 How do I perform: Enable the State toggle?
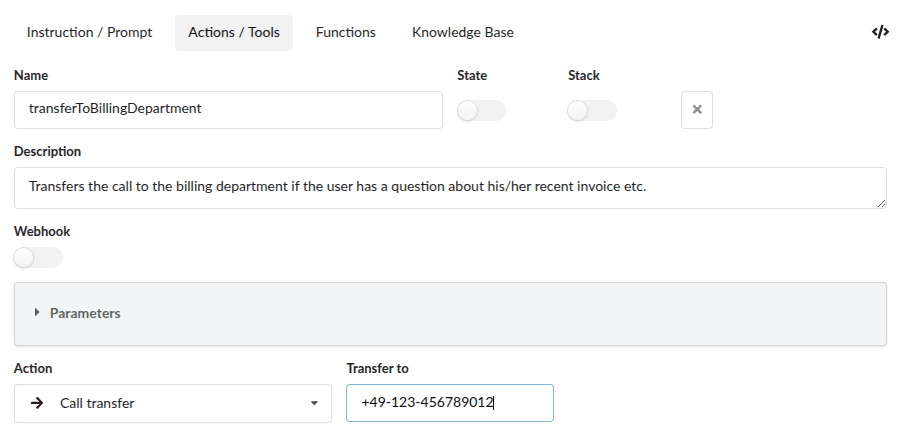[481, 111]
